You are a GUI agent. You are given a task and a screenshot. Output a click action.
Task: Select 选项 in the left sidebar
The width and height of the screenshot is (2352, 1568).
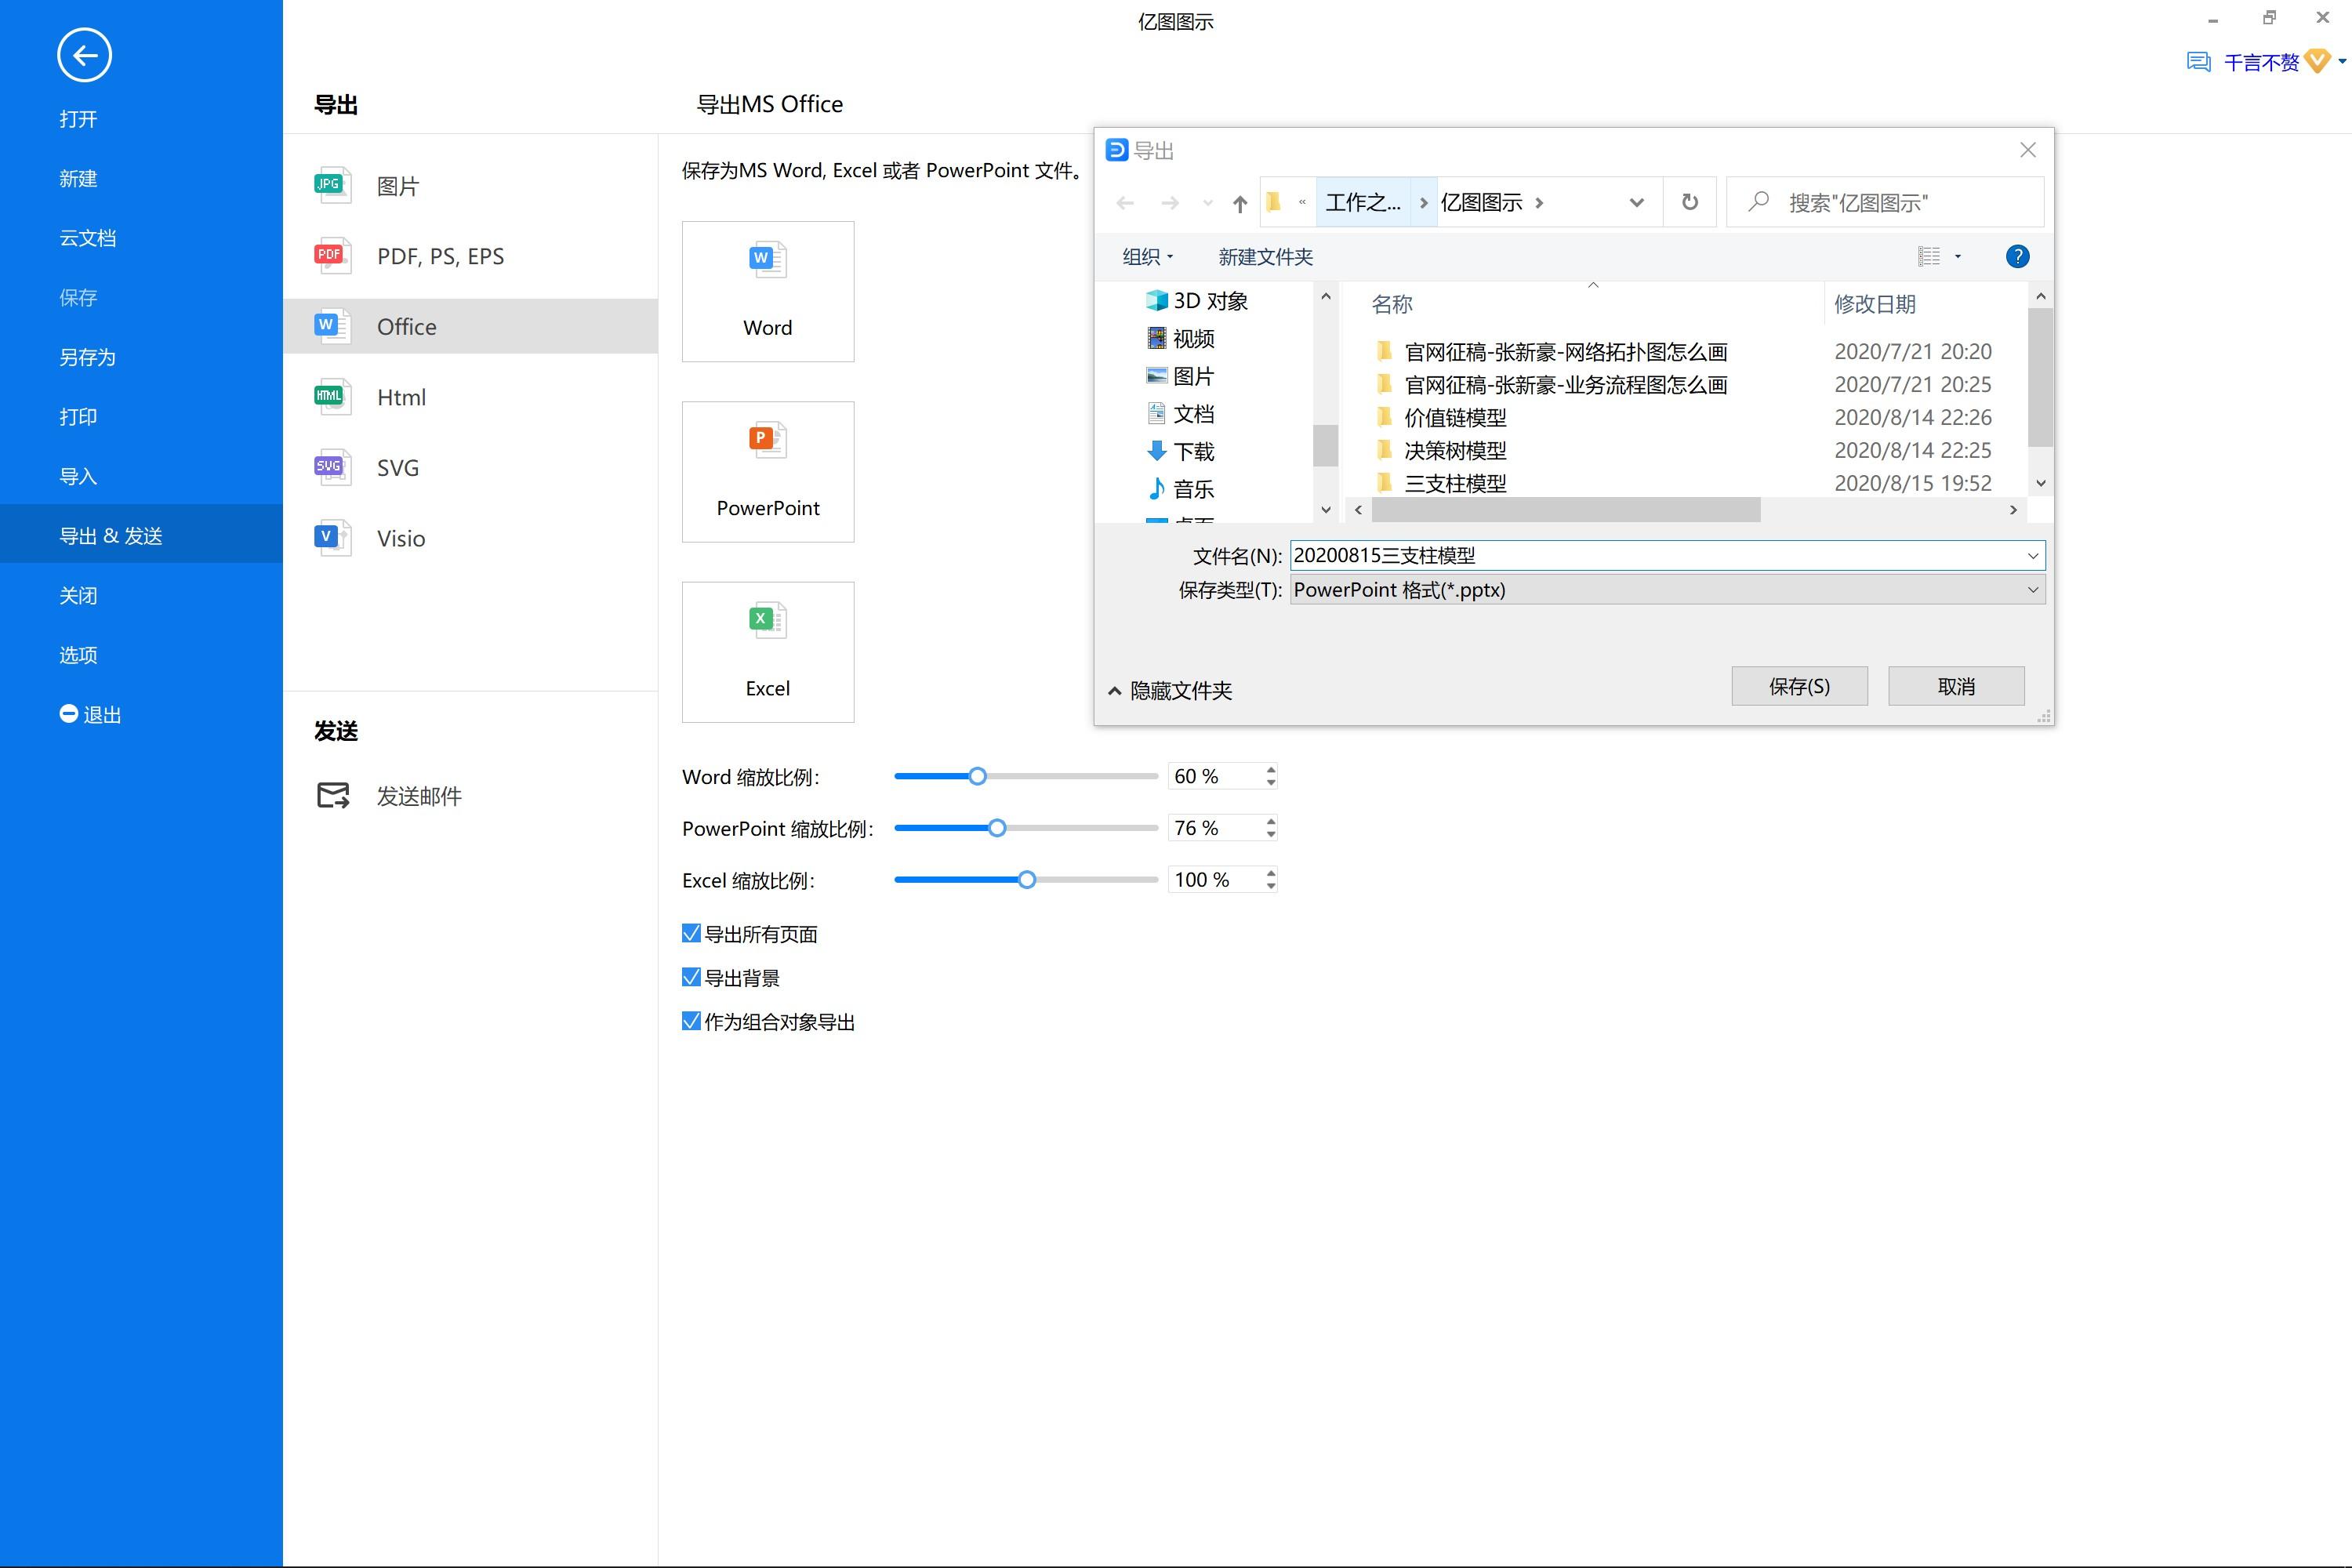click(78, 654)
